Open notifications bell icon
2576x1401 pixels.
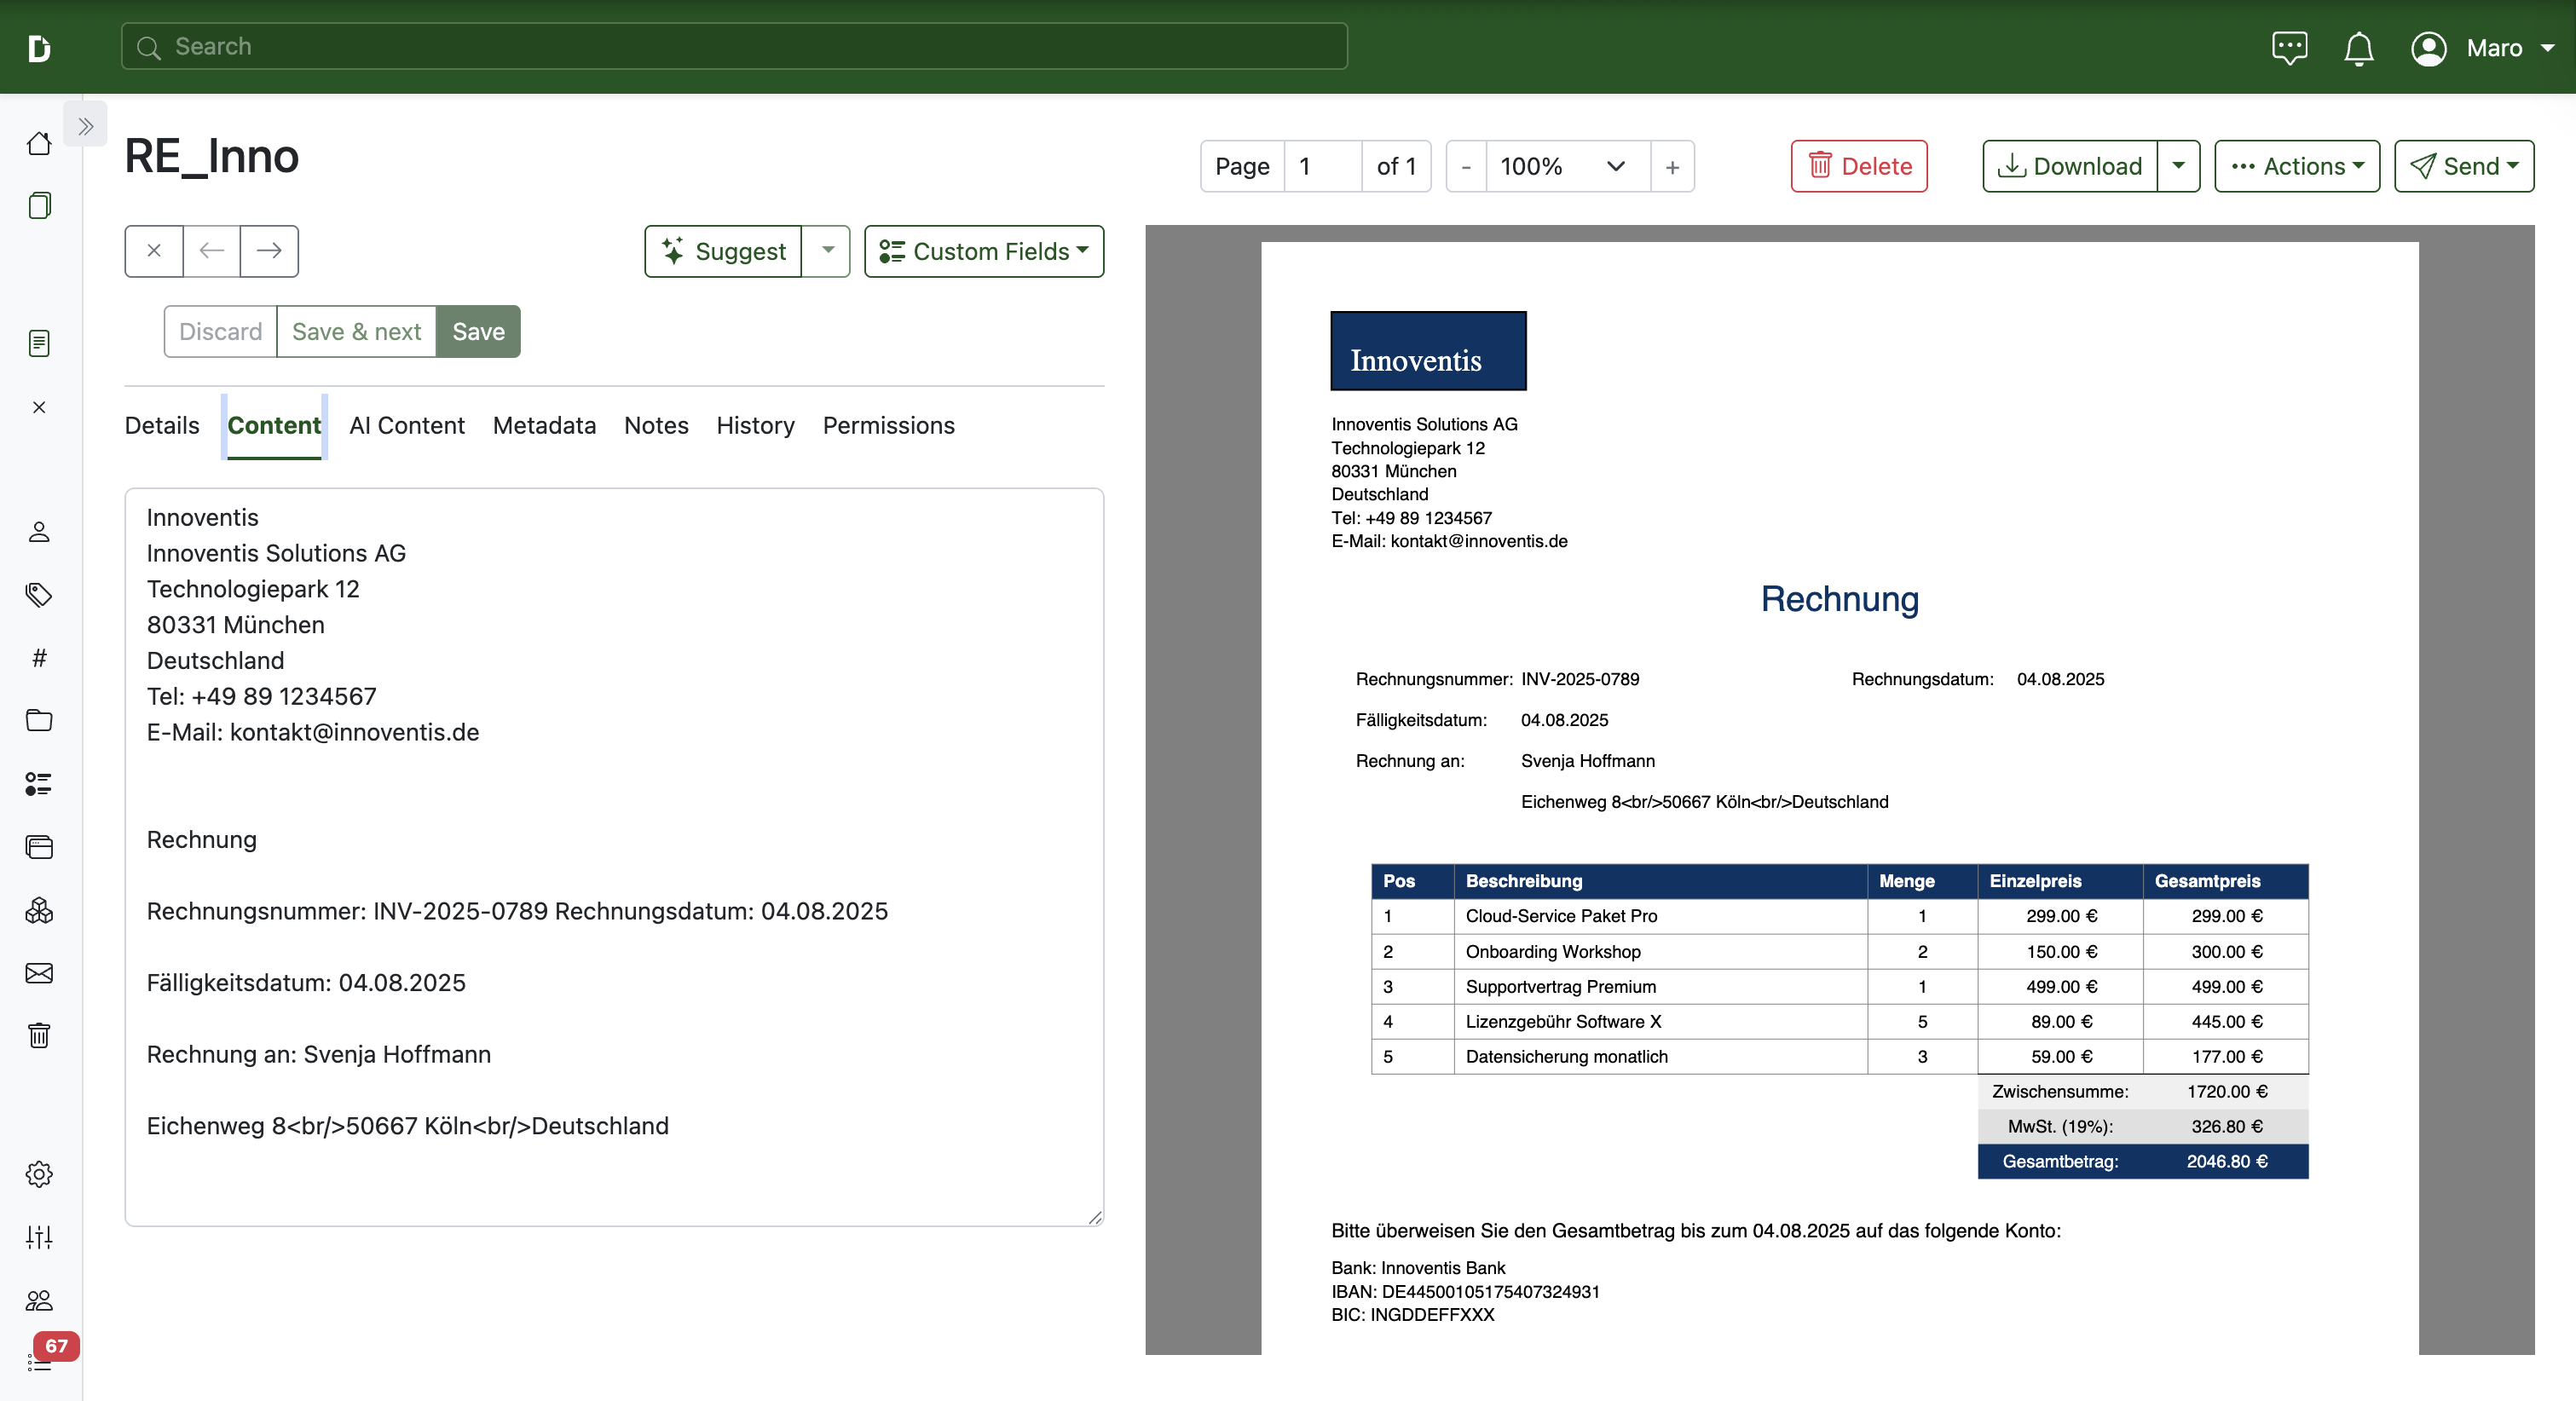point(2359,48)
